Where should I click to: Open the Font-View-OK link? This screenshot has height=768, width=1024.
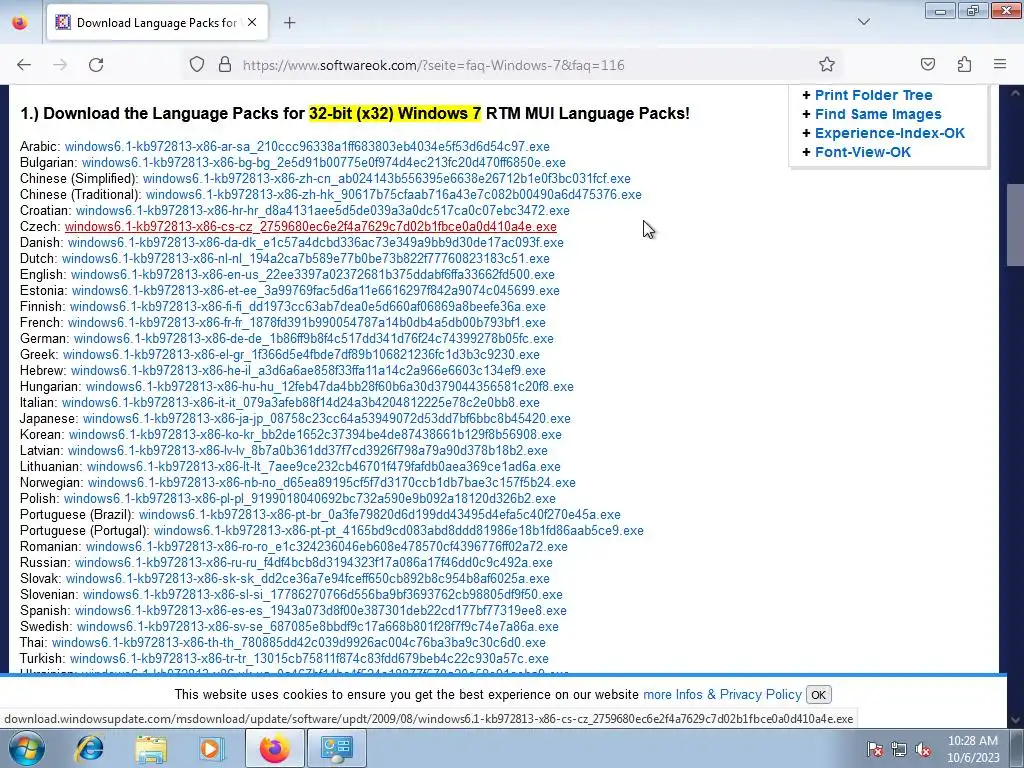[863, 152]
